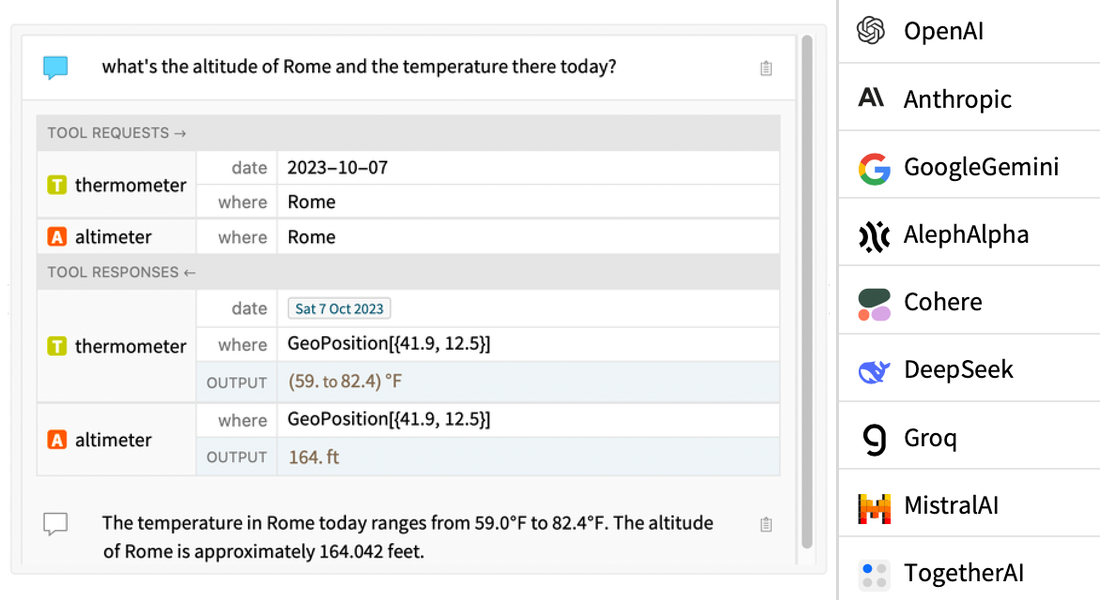Click the GoogleGemini logo icon

pos(874,167)
